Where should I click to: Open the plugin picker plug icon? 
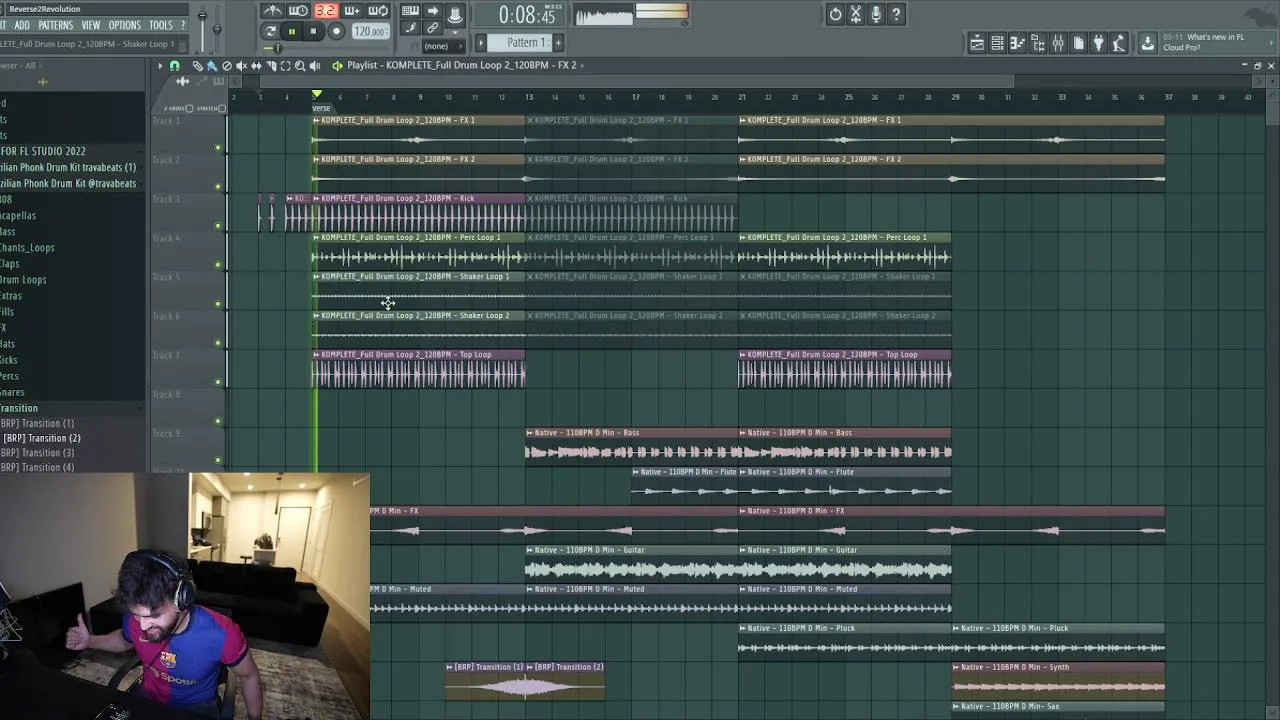[1098, 43]
